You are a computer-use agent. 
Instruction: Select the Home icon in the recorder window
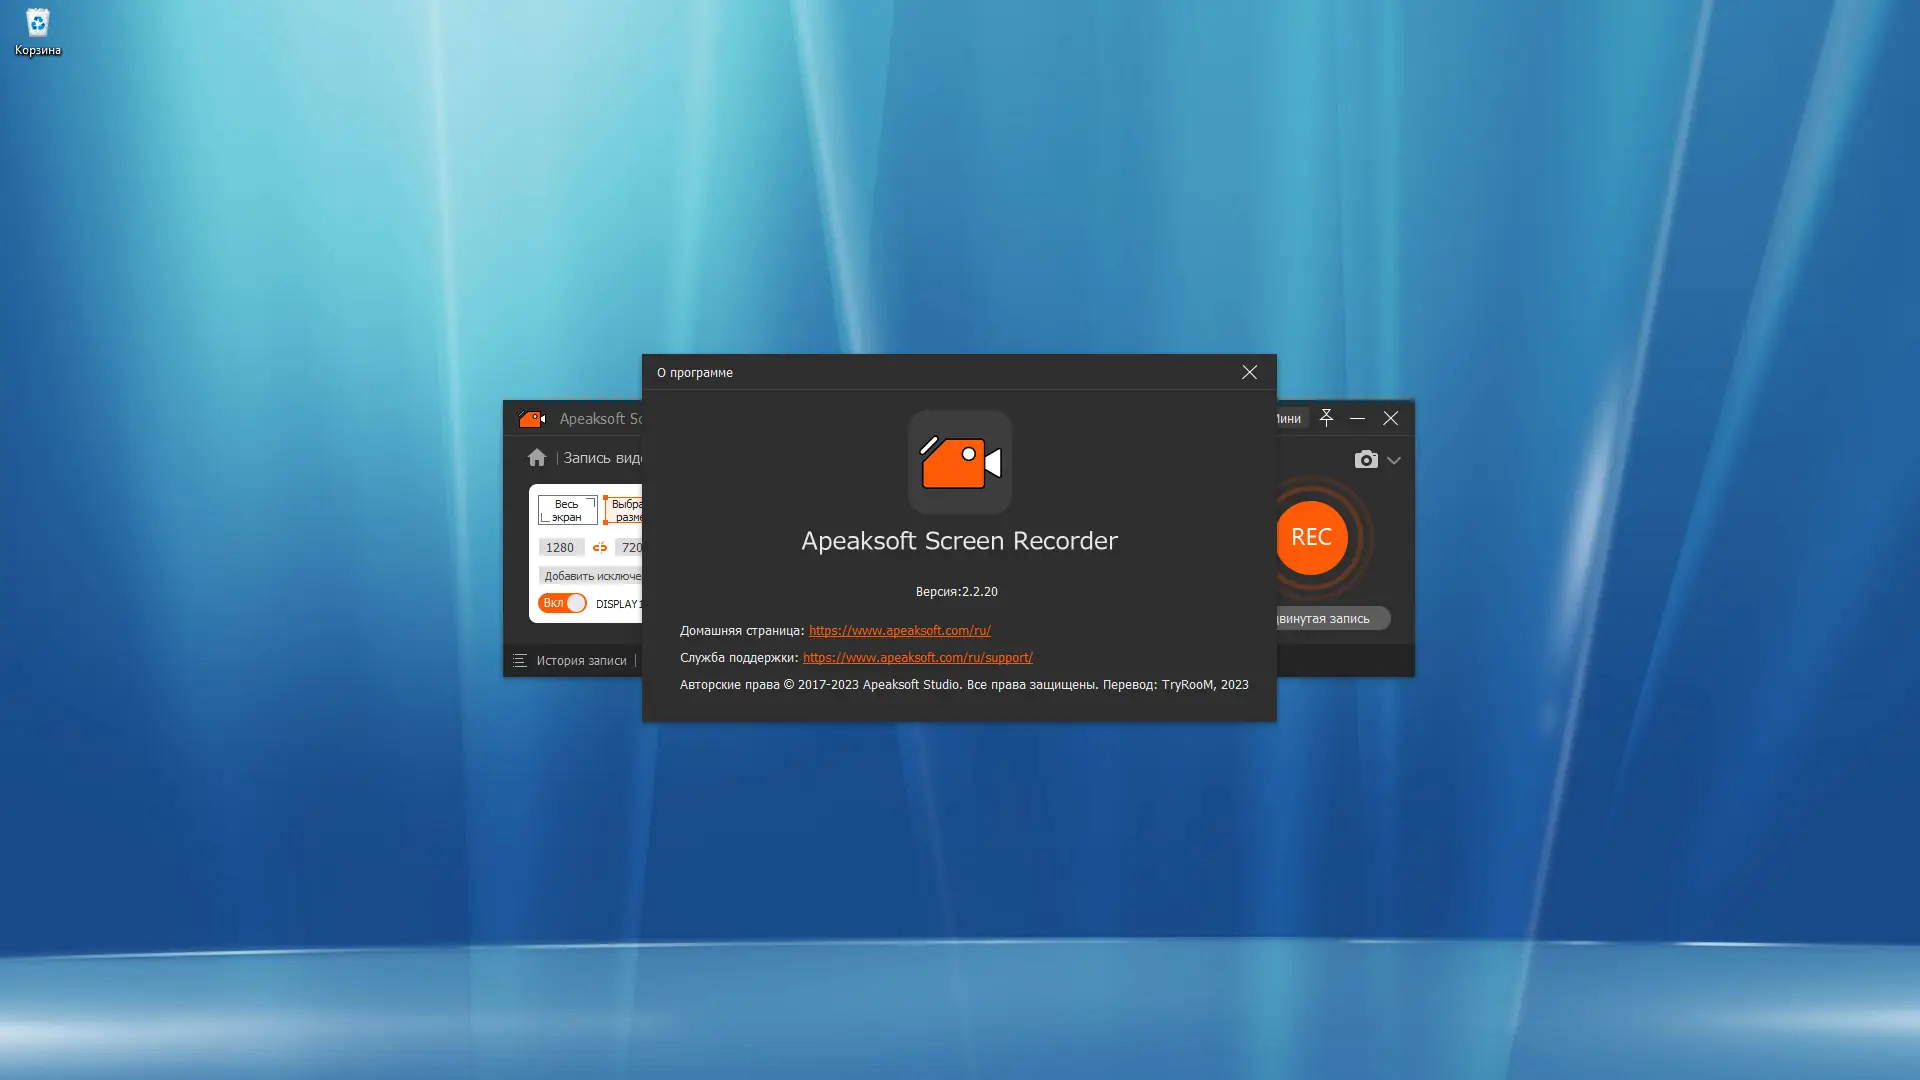pyautogui.click(x=537, y=457)
